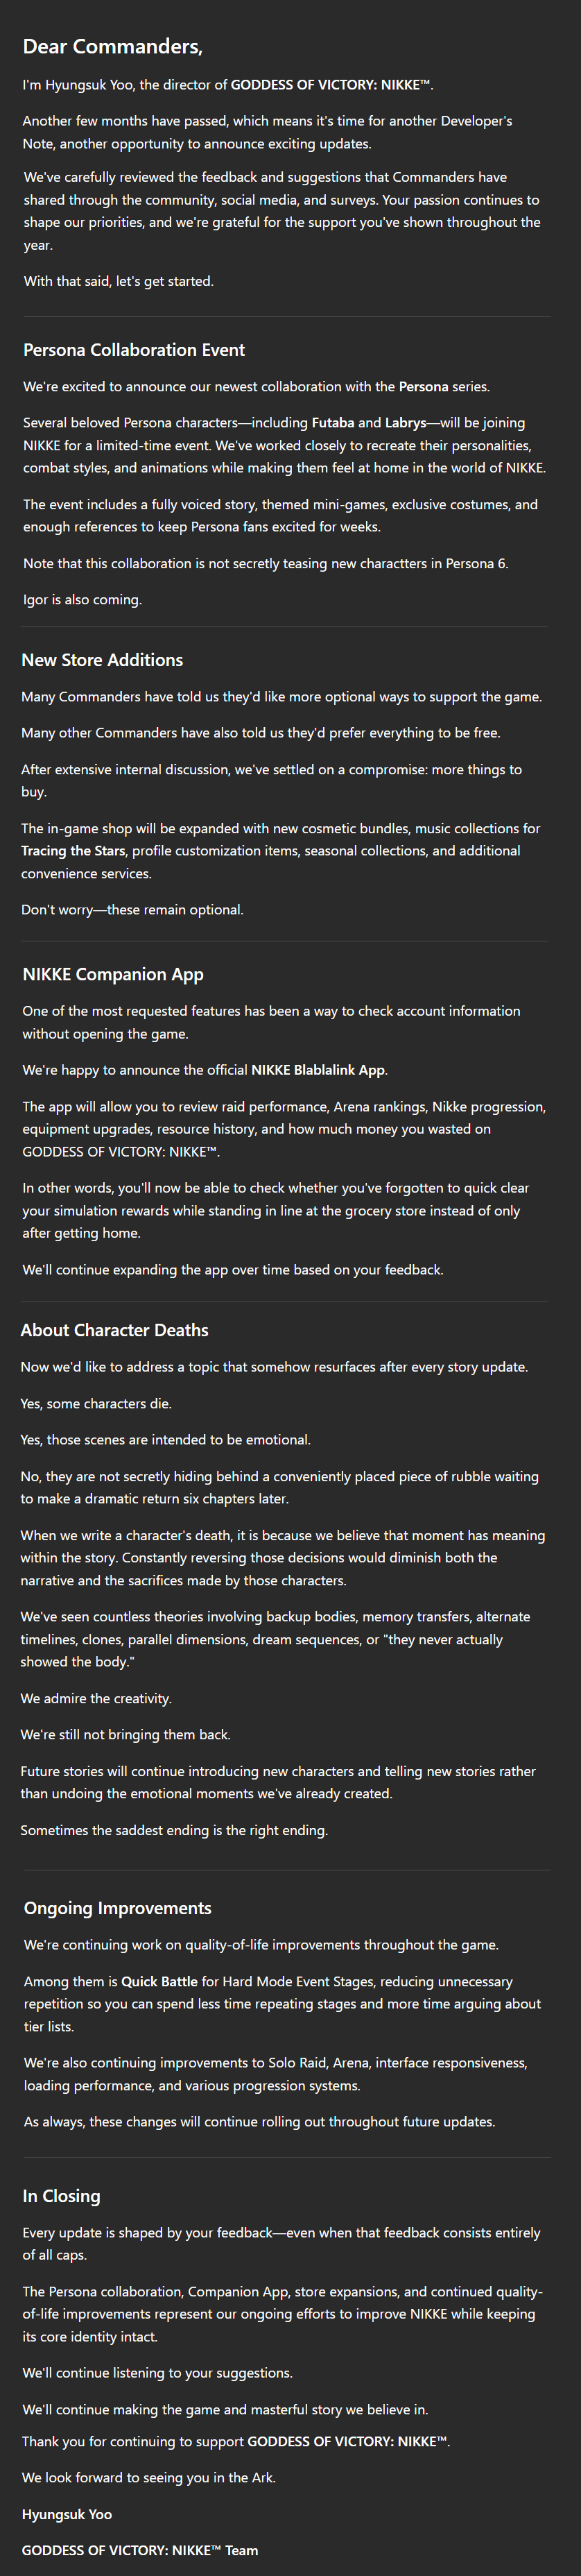Screen dimensions: 581x2576
Task: Select the "NIKKE Companion App" heading
Action: point(113,974)
